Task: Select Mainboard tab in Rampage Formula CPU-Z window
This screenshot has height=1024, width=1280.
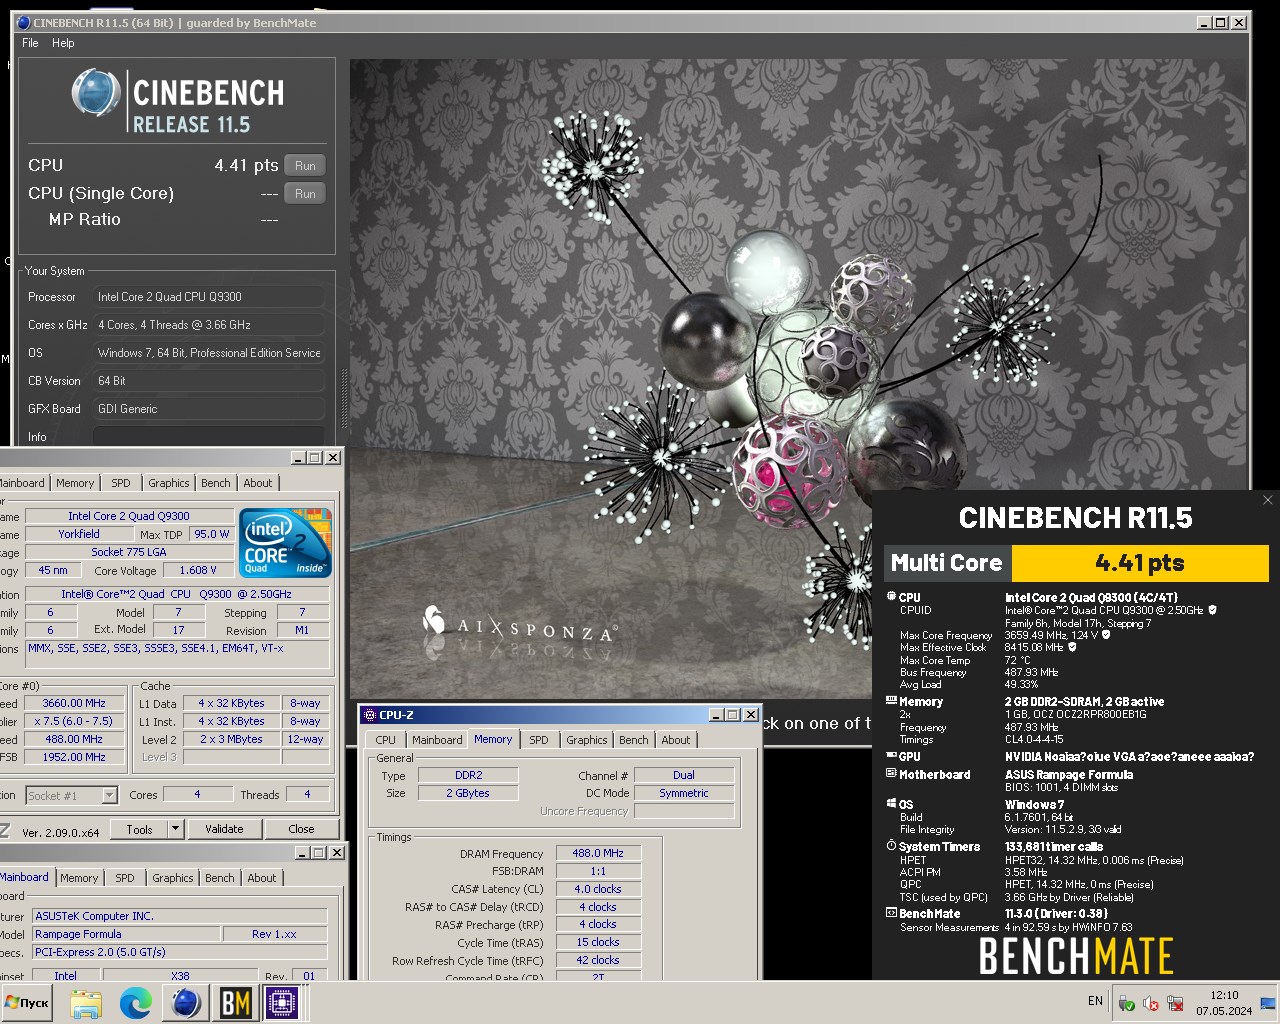Action: (x=25, y=877)
